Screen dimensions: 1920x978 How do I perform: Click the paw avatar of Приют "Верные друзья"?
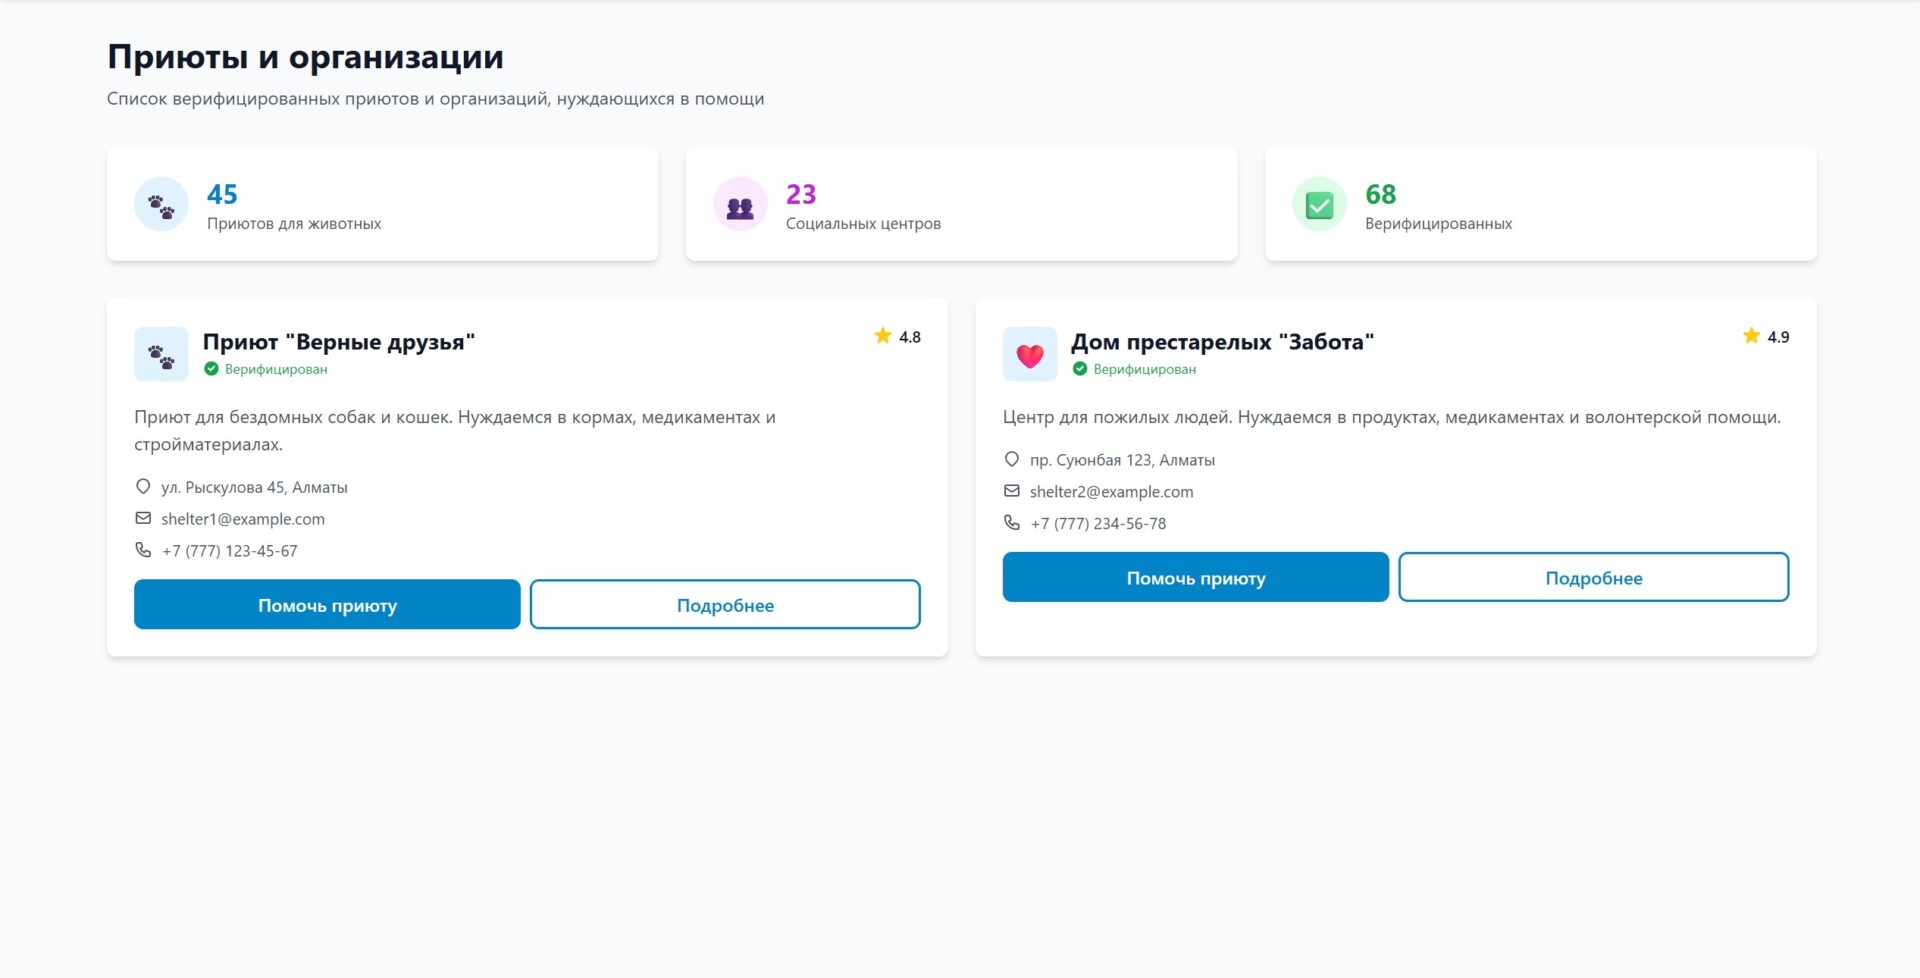pyautogui.click(x=161, y=354)
